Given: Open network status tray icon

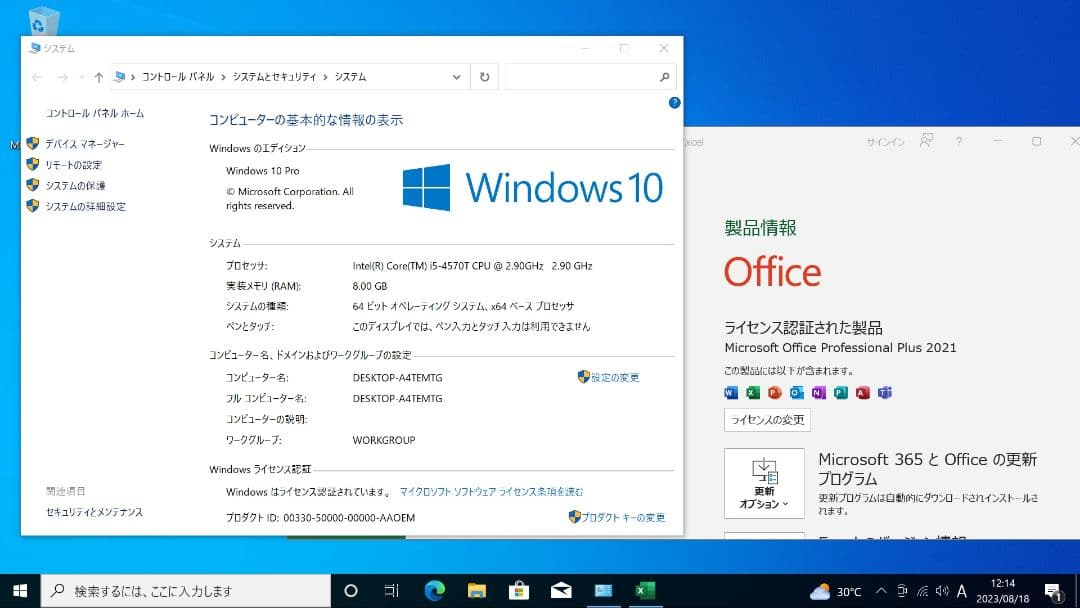Looking at the screenshot, I should 922,591.
